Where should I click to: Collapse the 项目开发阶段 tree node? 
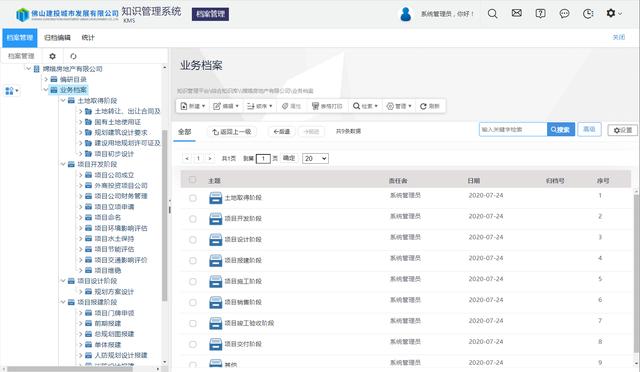63,164
